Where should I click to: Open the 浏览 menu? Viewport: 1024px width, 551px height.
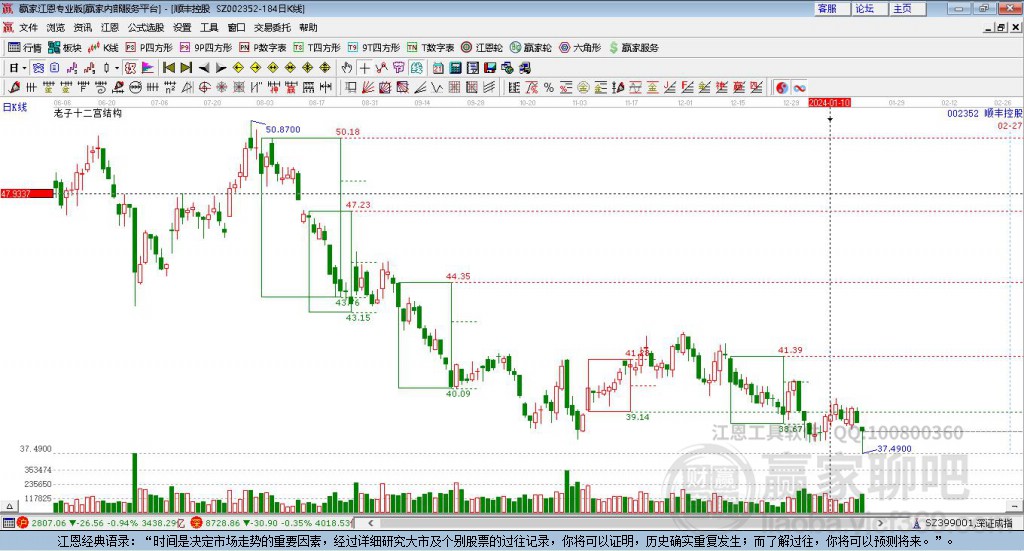click(x=56, y=27)
